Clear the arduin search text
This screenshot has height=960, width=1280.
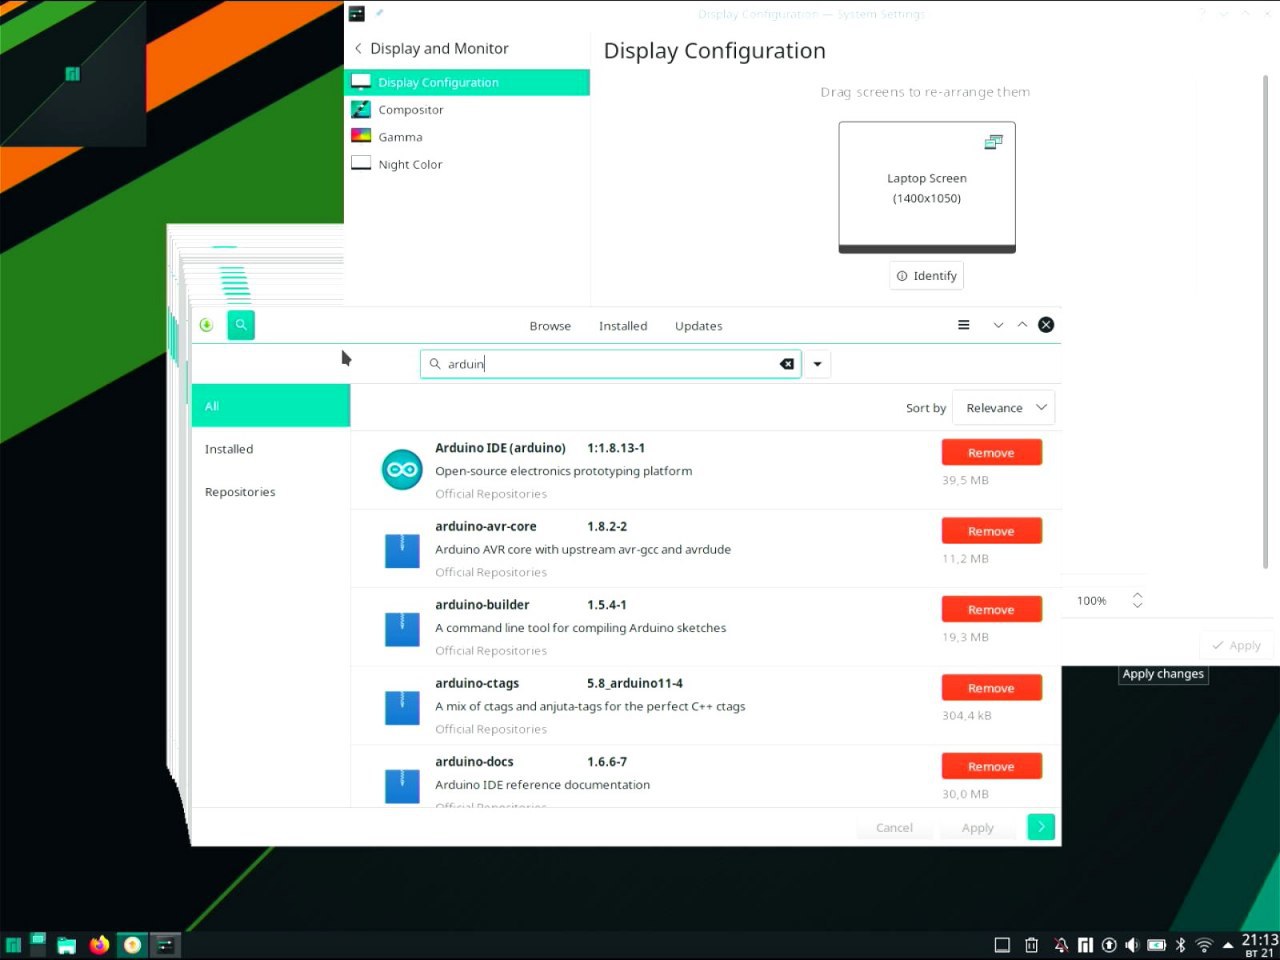[x=787, y=364]
